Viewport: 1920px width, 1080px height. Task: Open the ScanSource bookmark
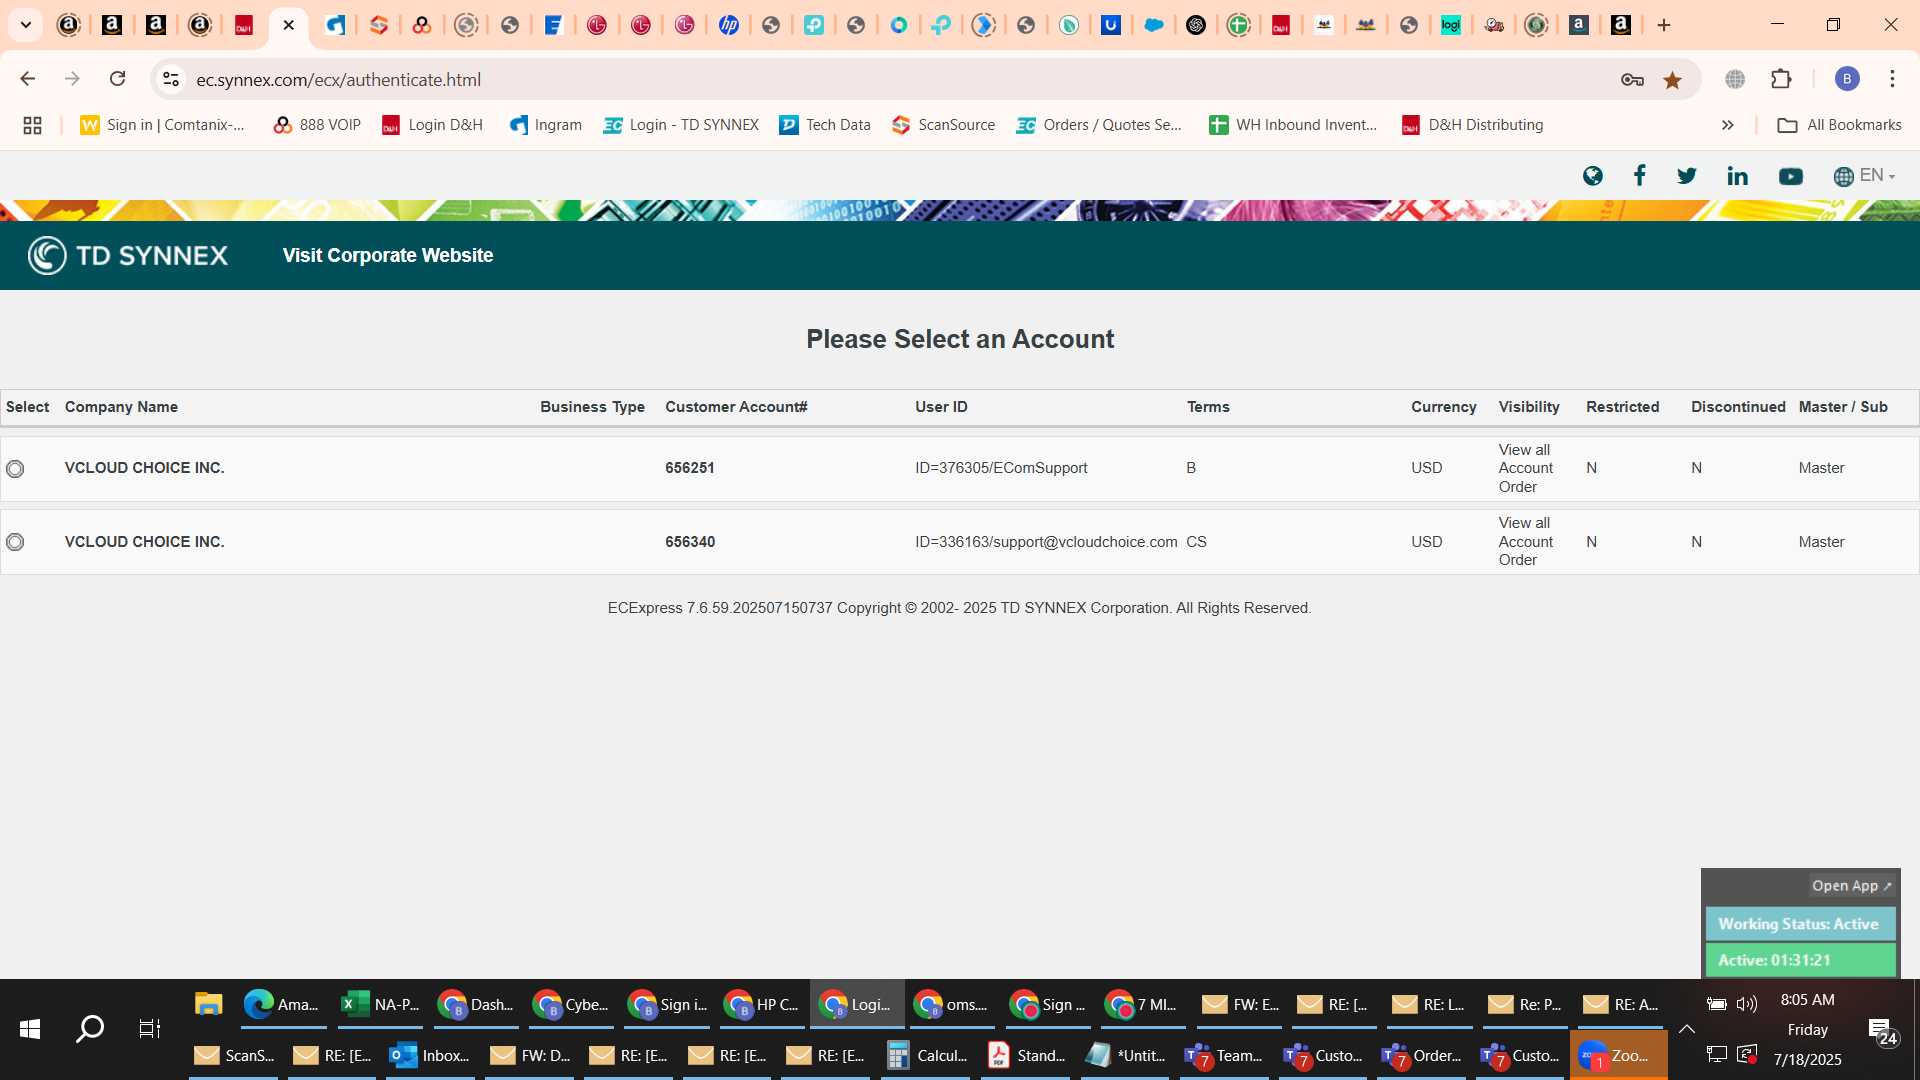pos(944,125)
